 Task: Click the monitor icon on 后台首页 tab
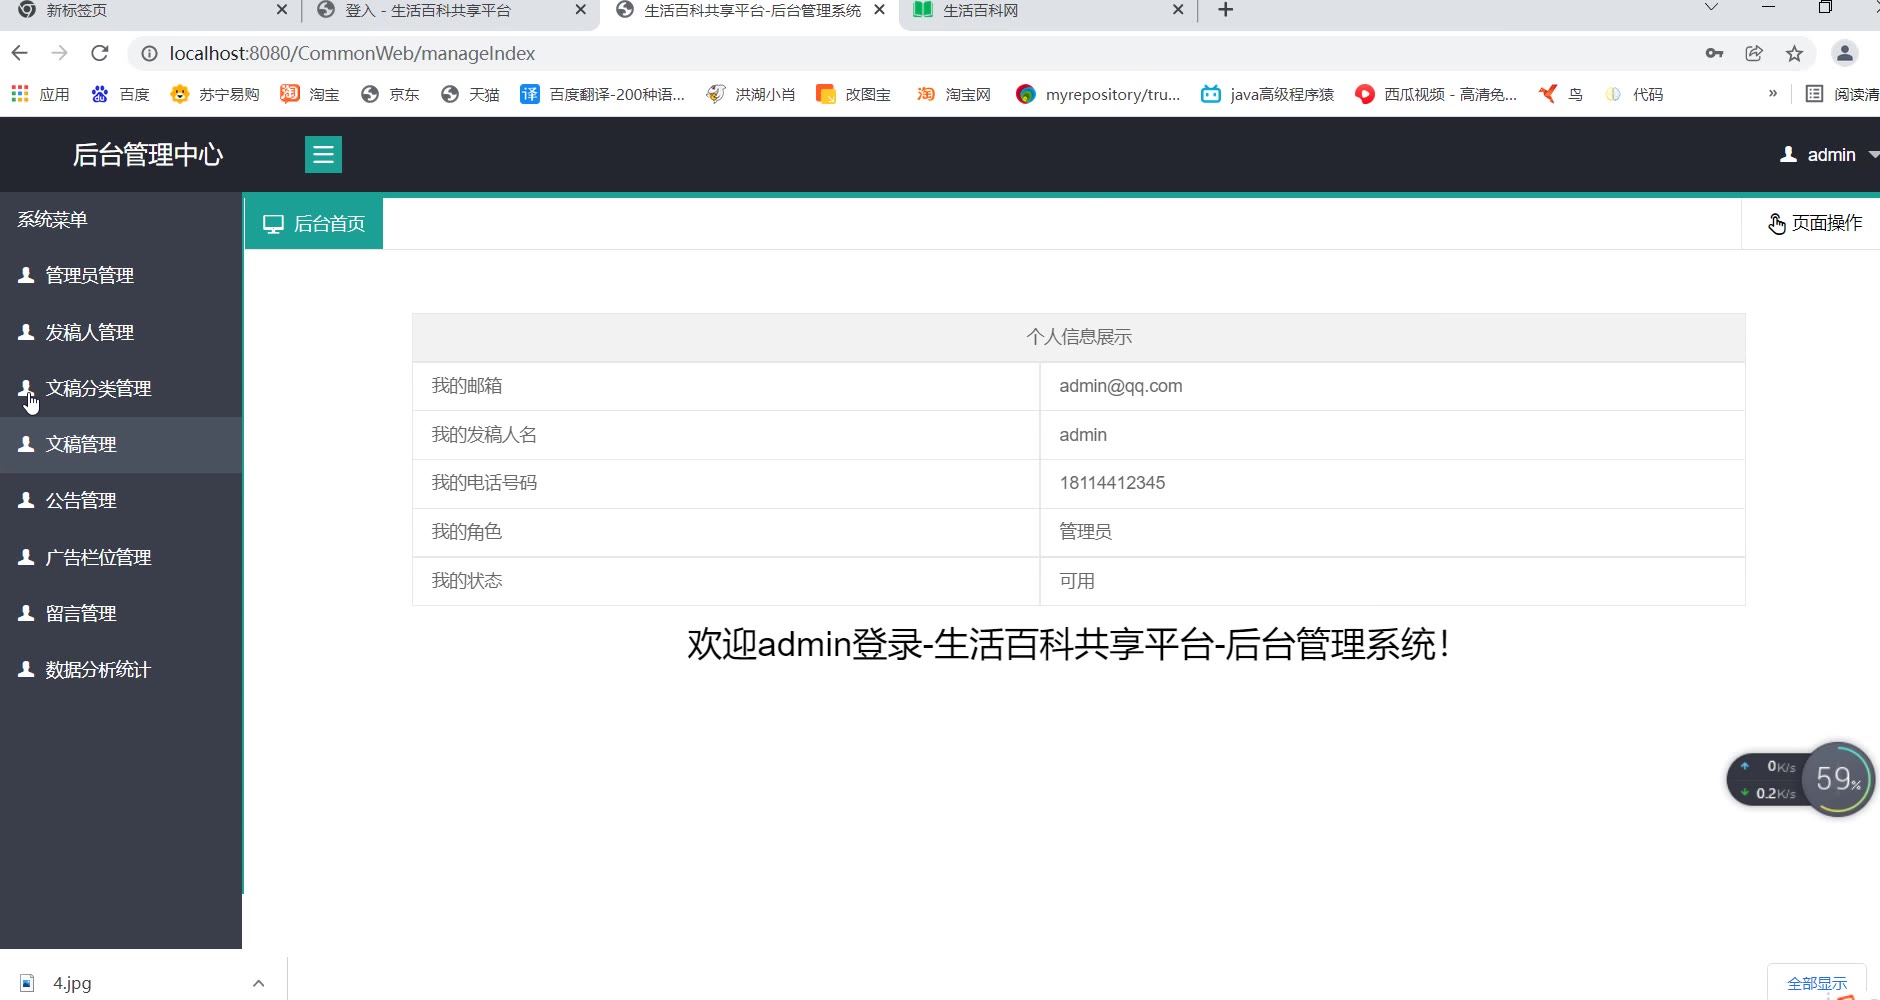coord(273,224)
